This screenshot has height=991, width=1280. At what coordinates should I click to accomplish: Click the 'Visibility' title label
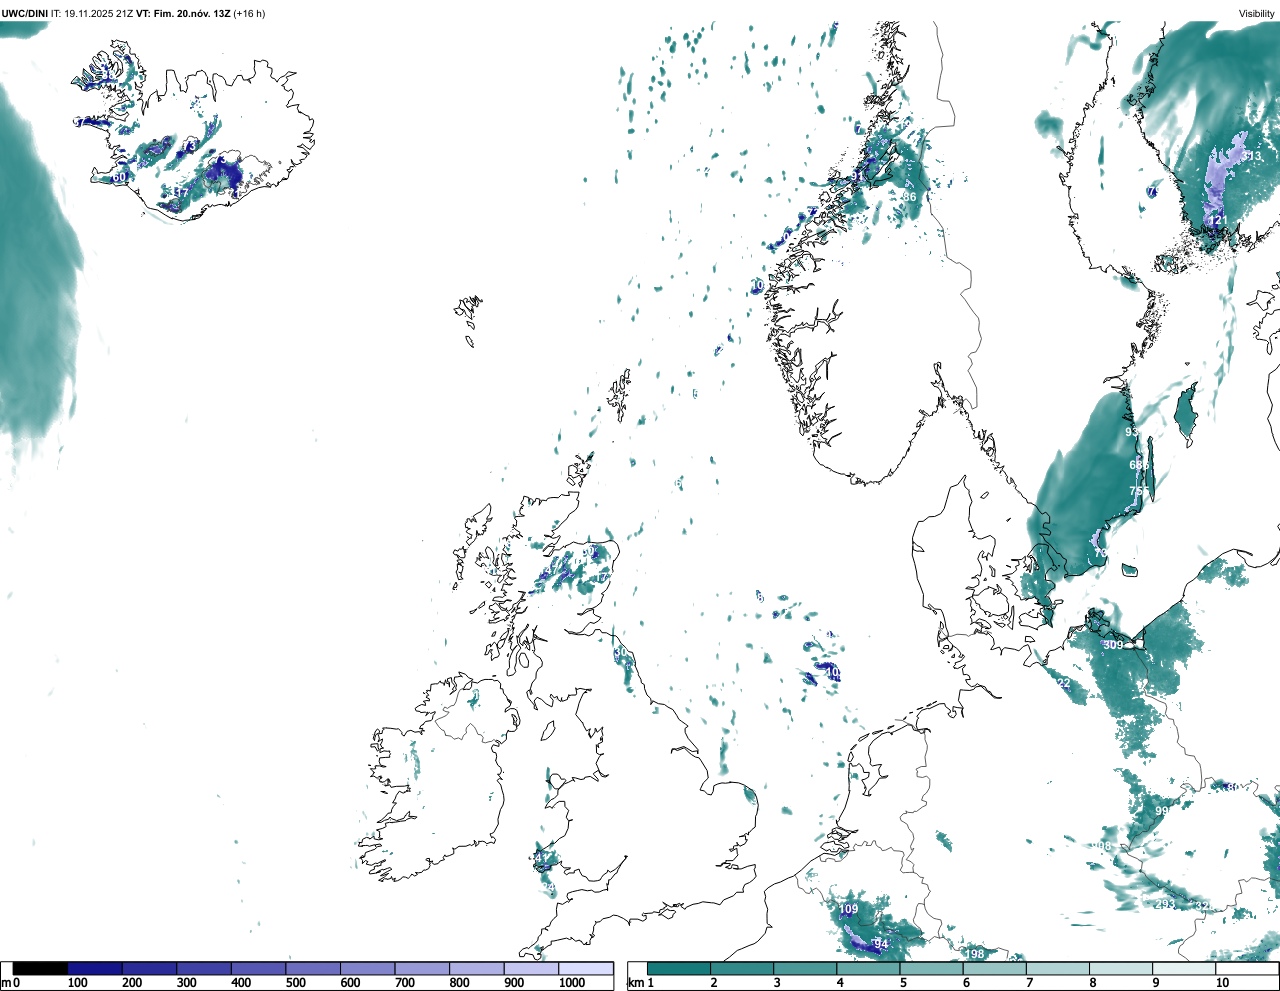[x=1256, y=14]
